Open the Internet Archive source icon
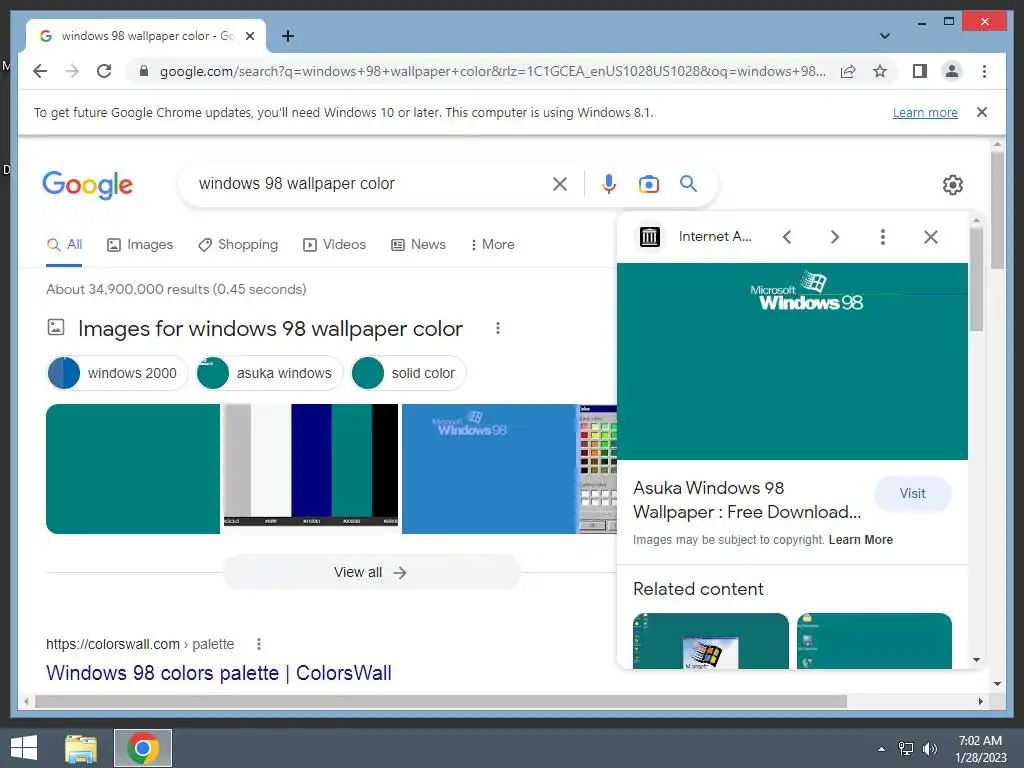1024x768 pixels. pyautogui.click(x=649, y=237)
